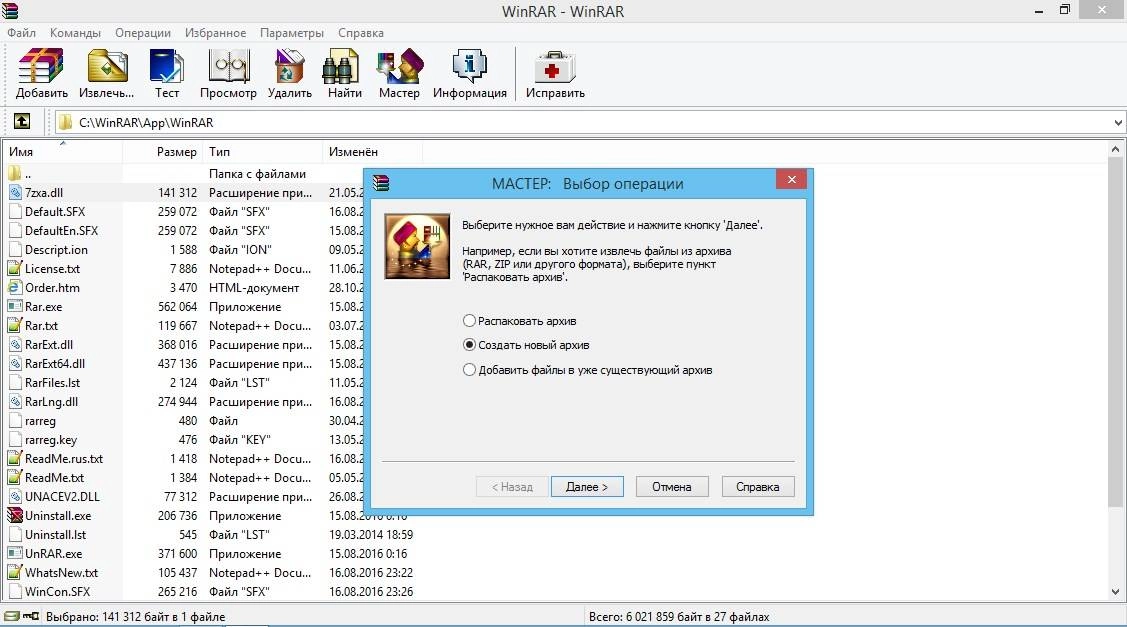The height and width of the screenshot is (627, 1127).
Task: Close the МАСТЕР dialog
Action: (791, 180)
